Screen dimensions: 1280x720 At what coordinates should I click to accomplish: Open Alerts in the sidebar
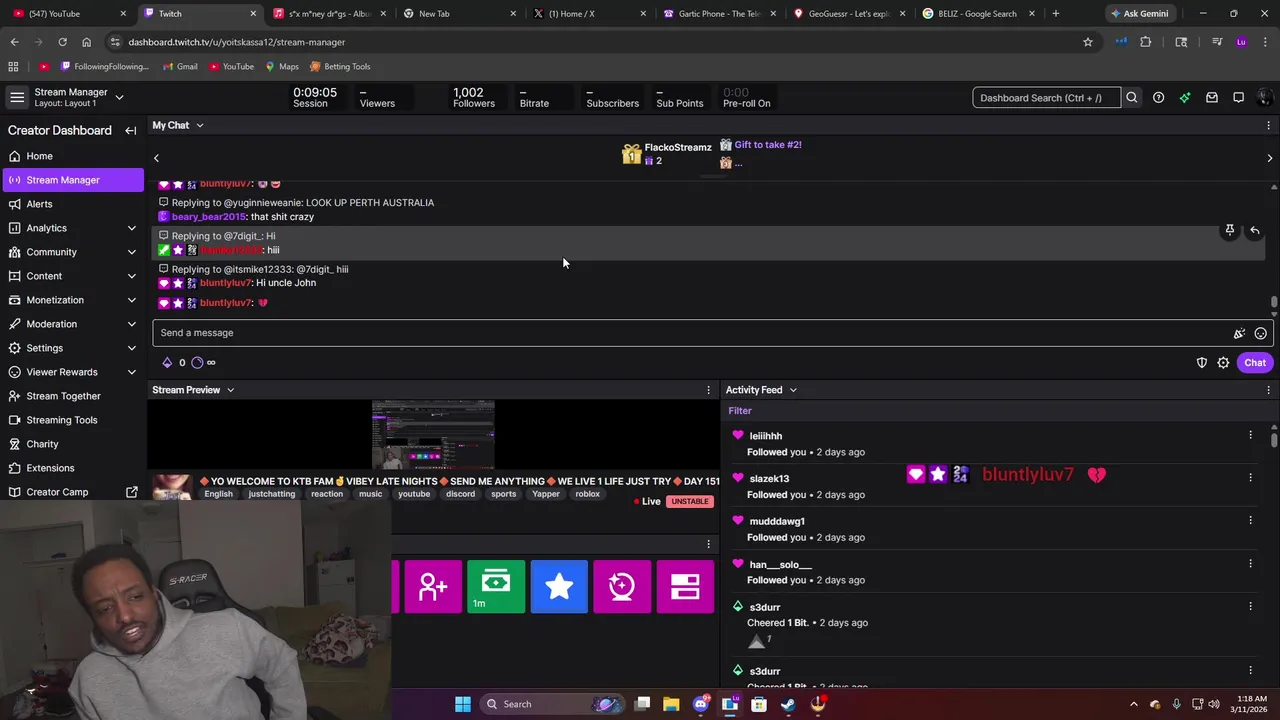[x=73, y=204]
